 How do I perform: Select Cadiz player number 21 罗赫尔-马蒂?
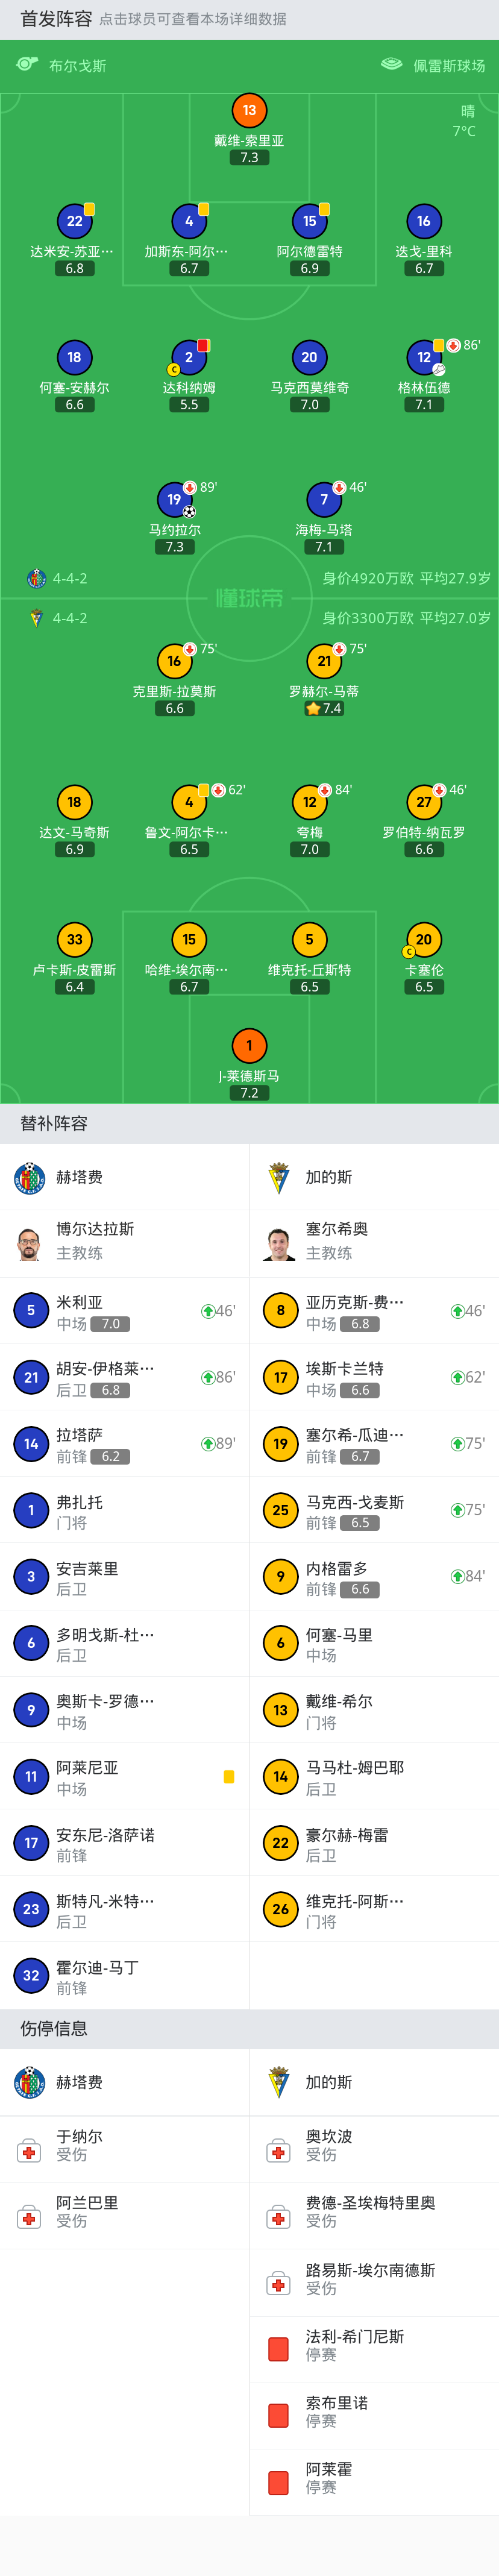[324, 661]
